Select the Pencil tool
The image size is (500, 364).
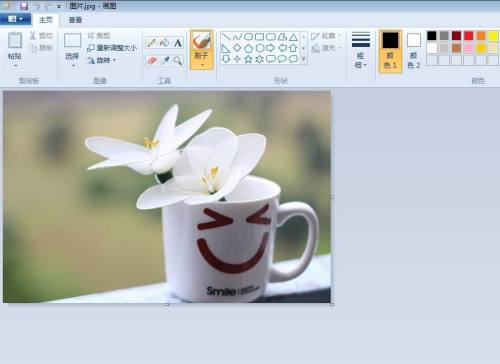[x=151, y=43]
